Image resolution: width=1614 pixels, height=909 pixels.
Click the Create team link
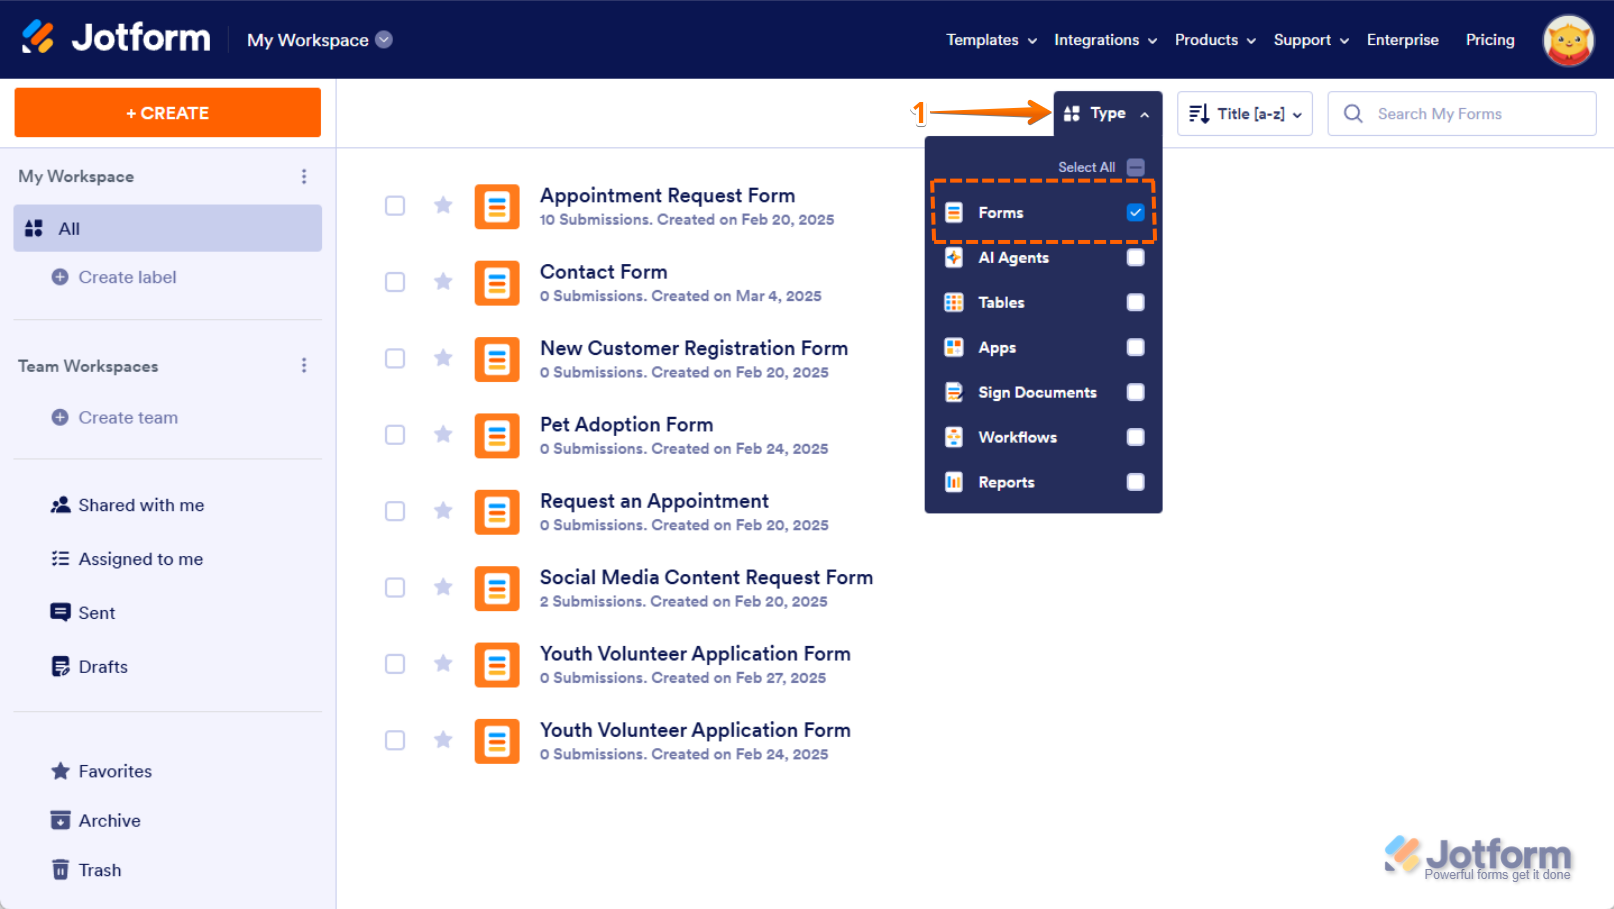[128, 417]
